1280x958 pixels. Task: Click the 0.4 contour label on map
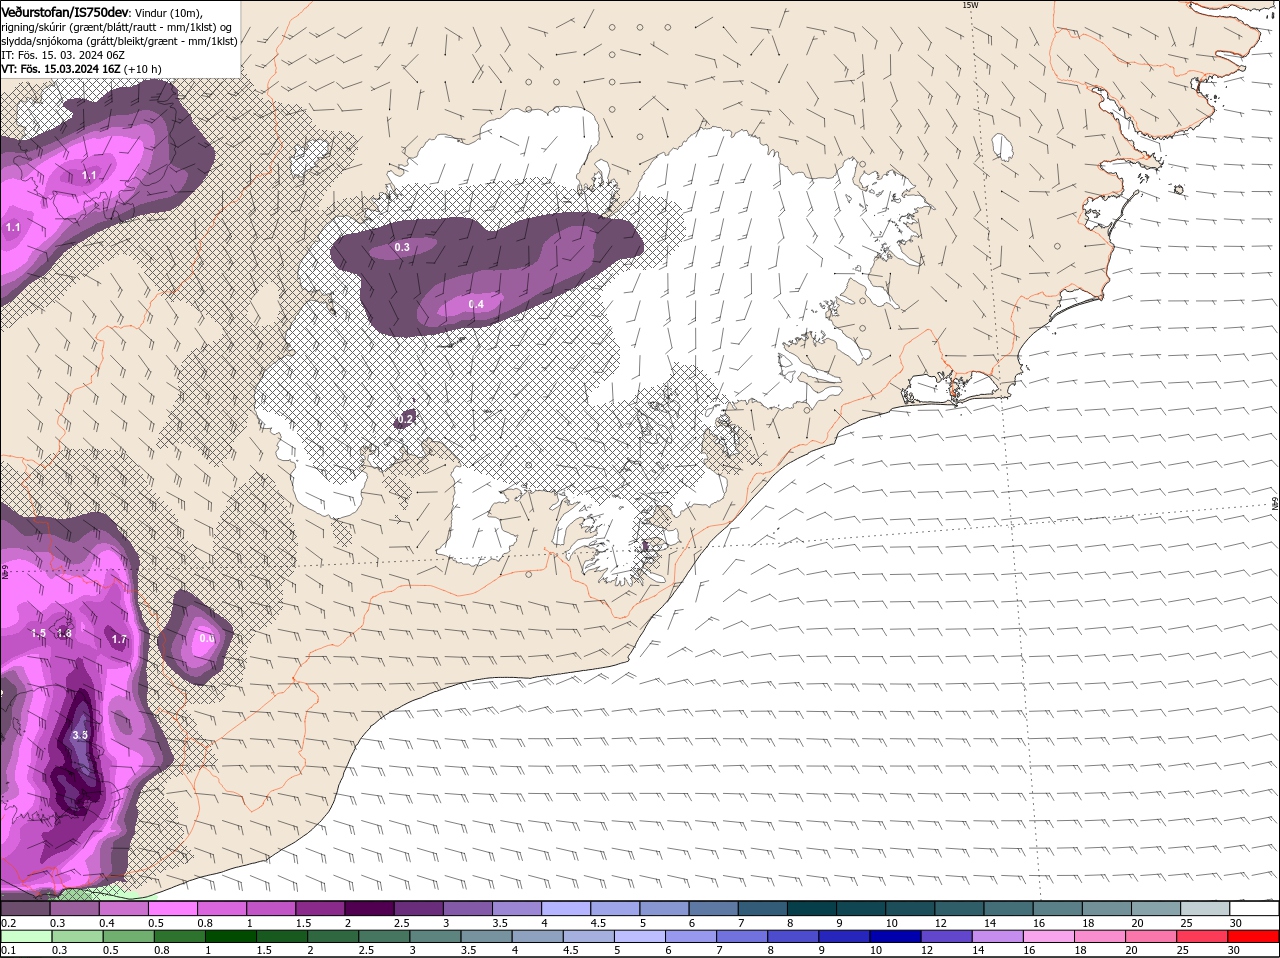[476, 304]
